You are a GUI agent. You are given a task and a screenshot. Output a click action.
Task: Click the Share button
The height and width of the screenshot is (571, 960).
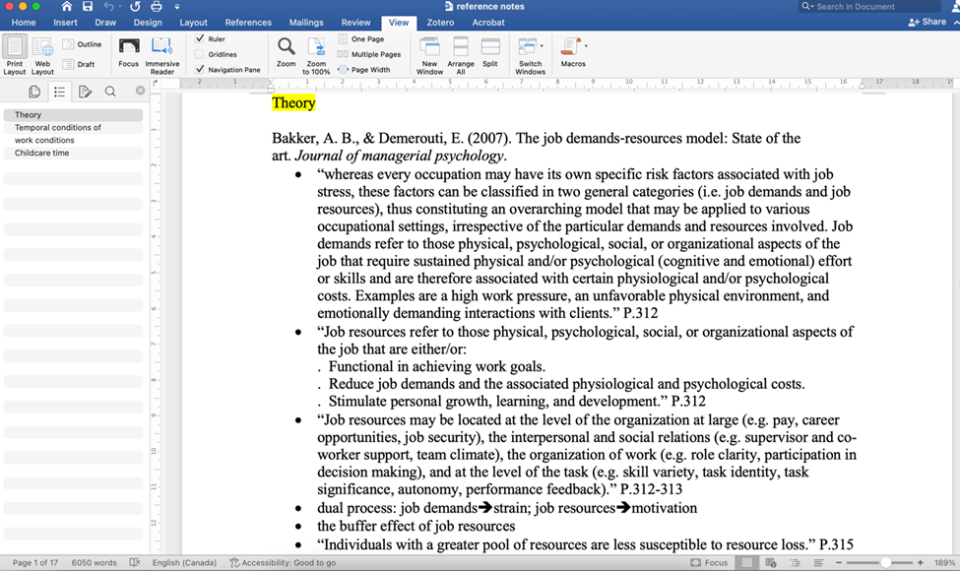coord(927,22)
